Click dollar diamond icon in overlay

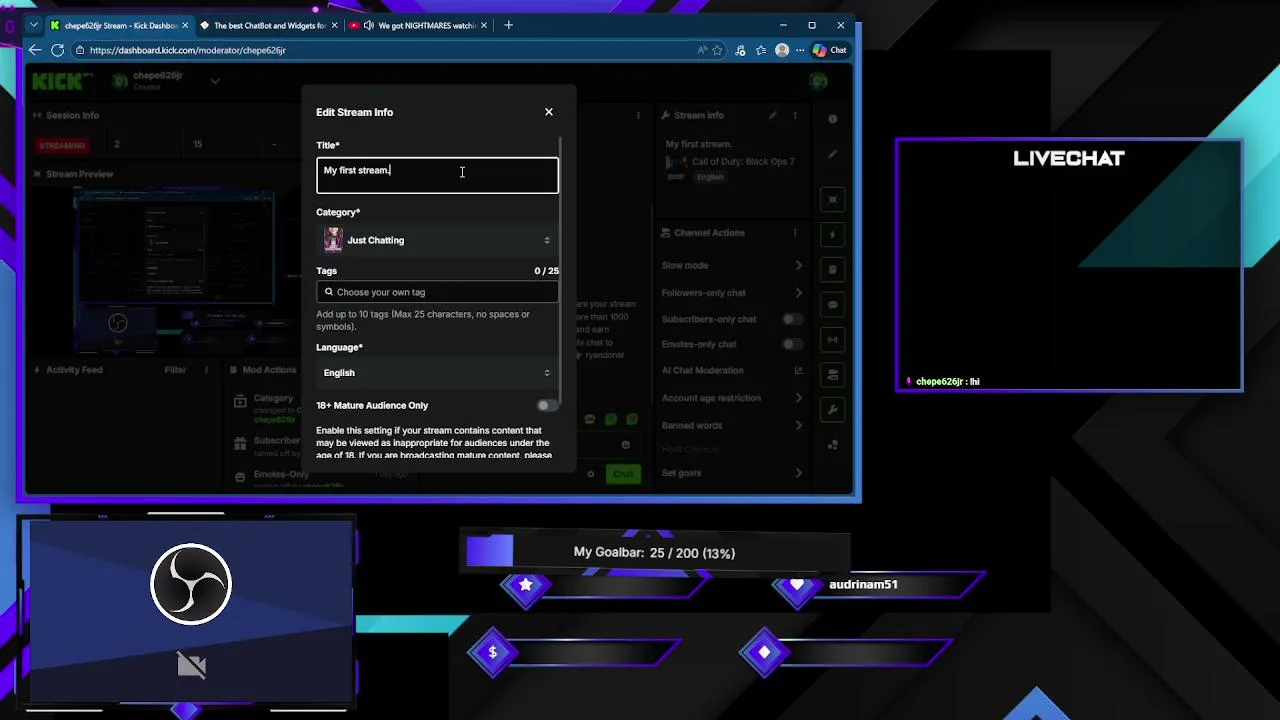492,653
